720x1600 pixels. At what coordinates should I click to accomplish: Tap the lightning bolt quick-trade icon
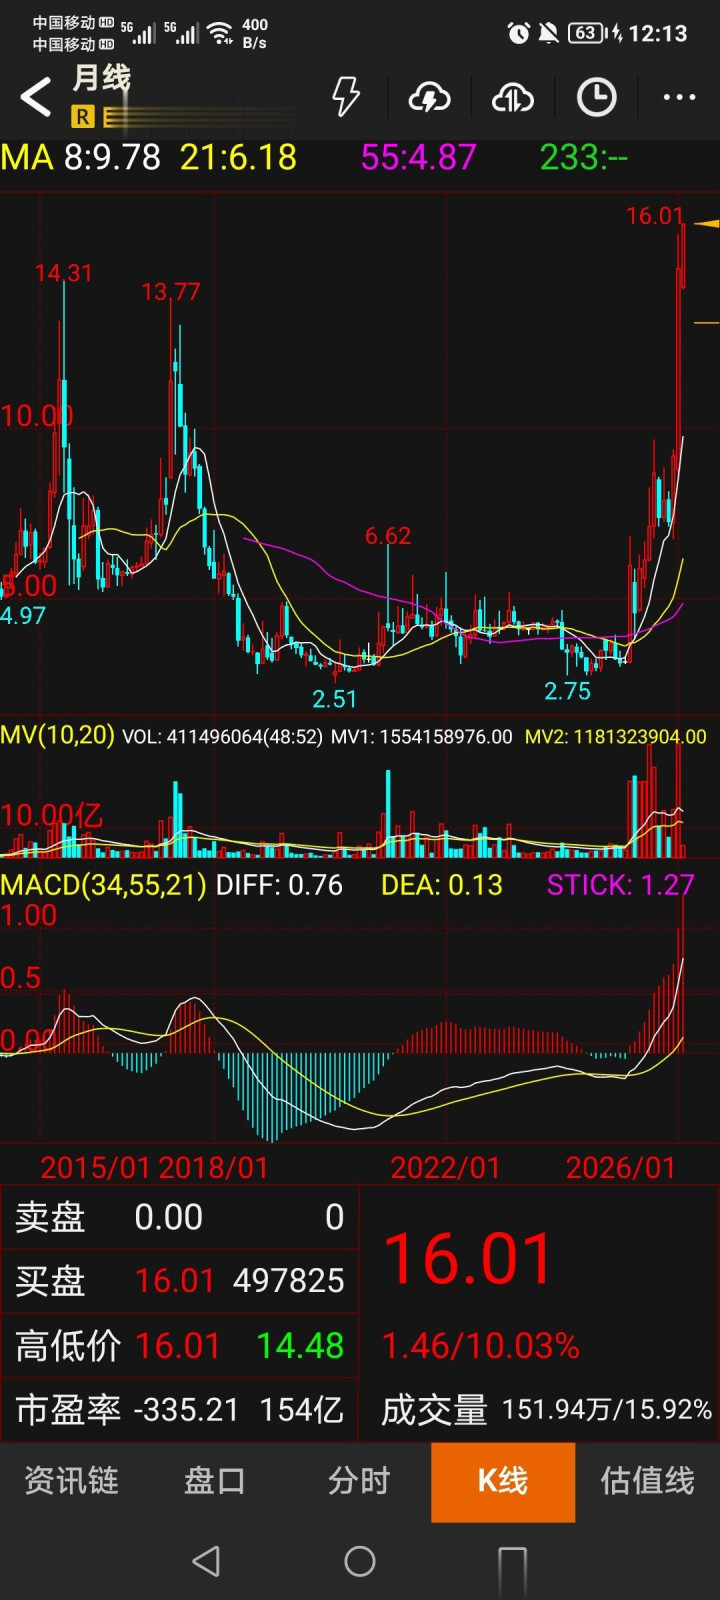346,97
